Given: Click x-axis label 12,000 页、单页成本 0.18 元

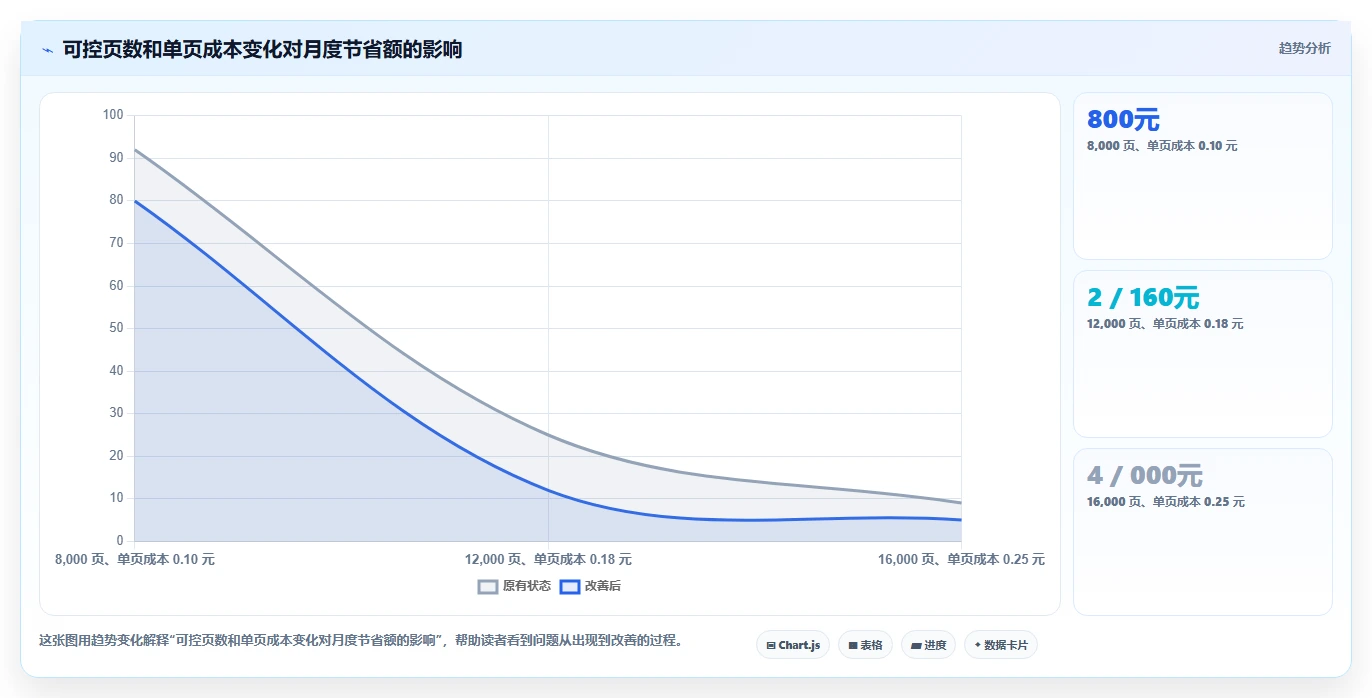Looking at the screenshot, I should 548,560.
